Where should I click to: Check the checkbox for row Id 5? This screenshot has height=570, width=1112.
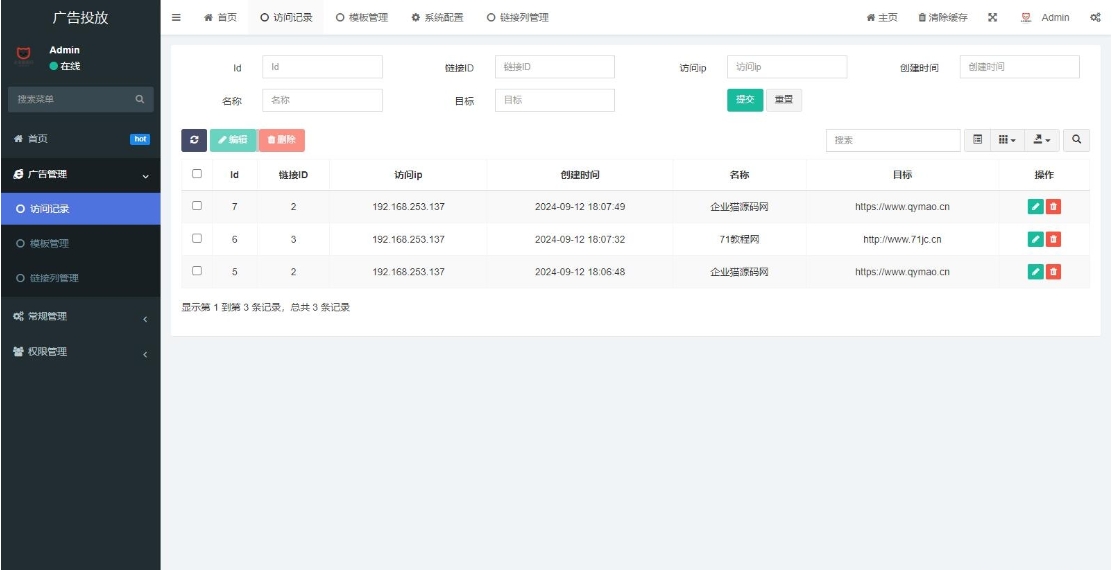point(197,271)
